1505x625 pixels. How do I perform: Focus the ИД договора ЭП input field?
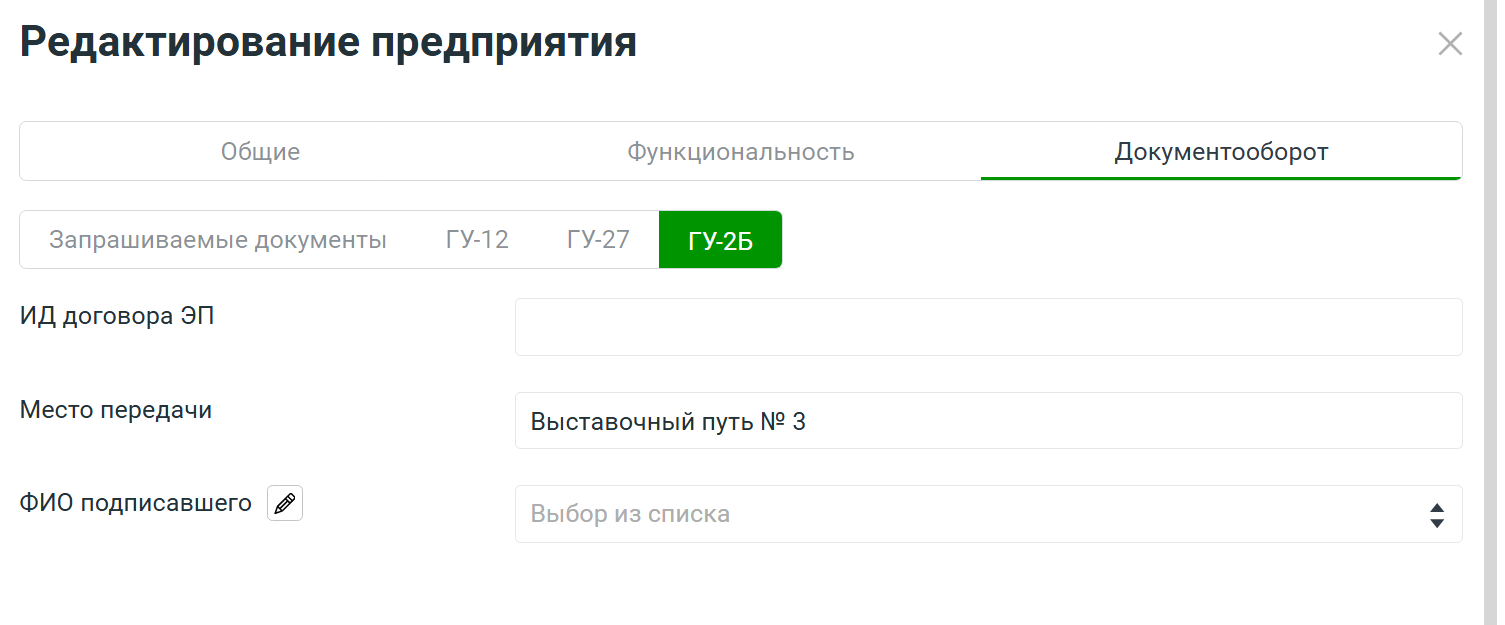[988, 327]
